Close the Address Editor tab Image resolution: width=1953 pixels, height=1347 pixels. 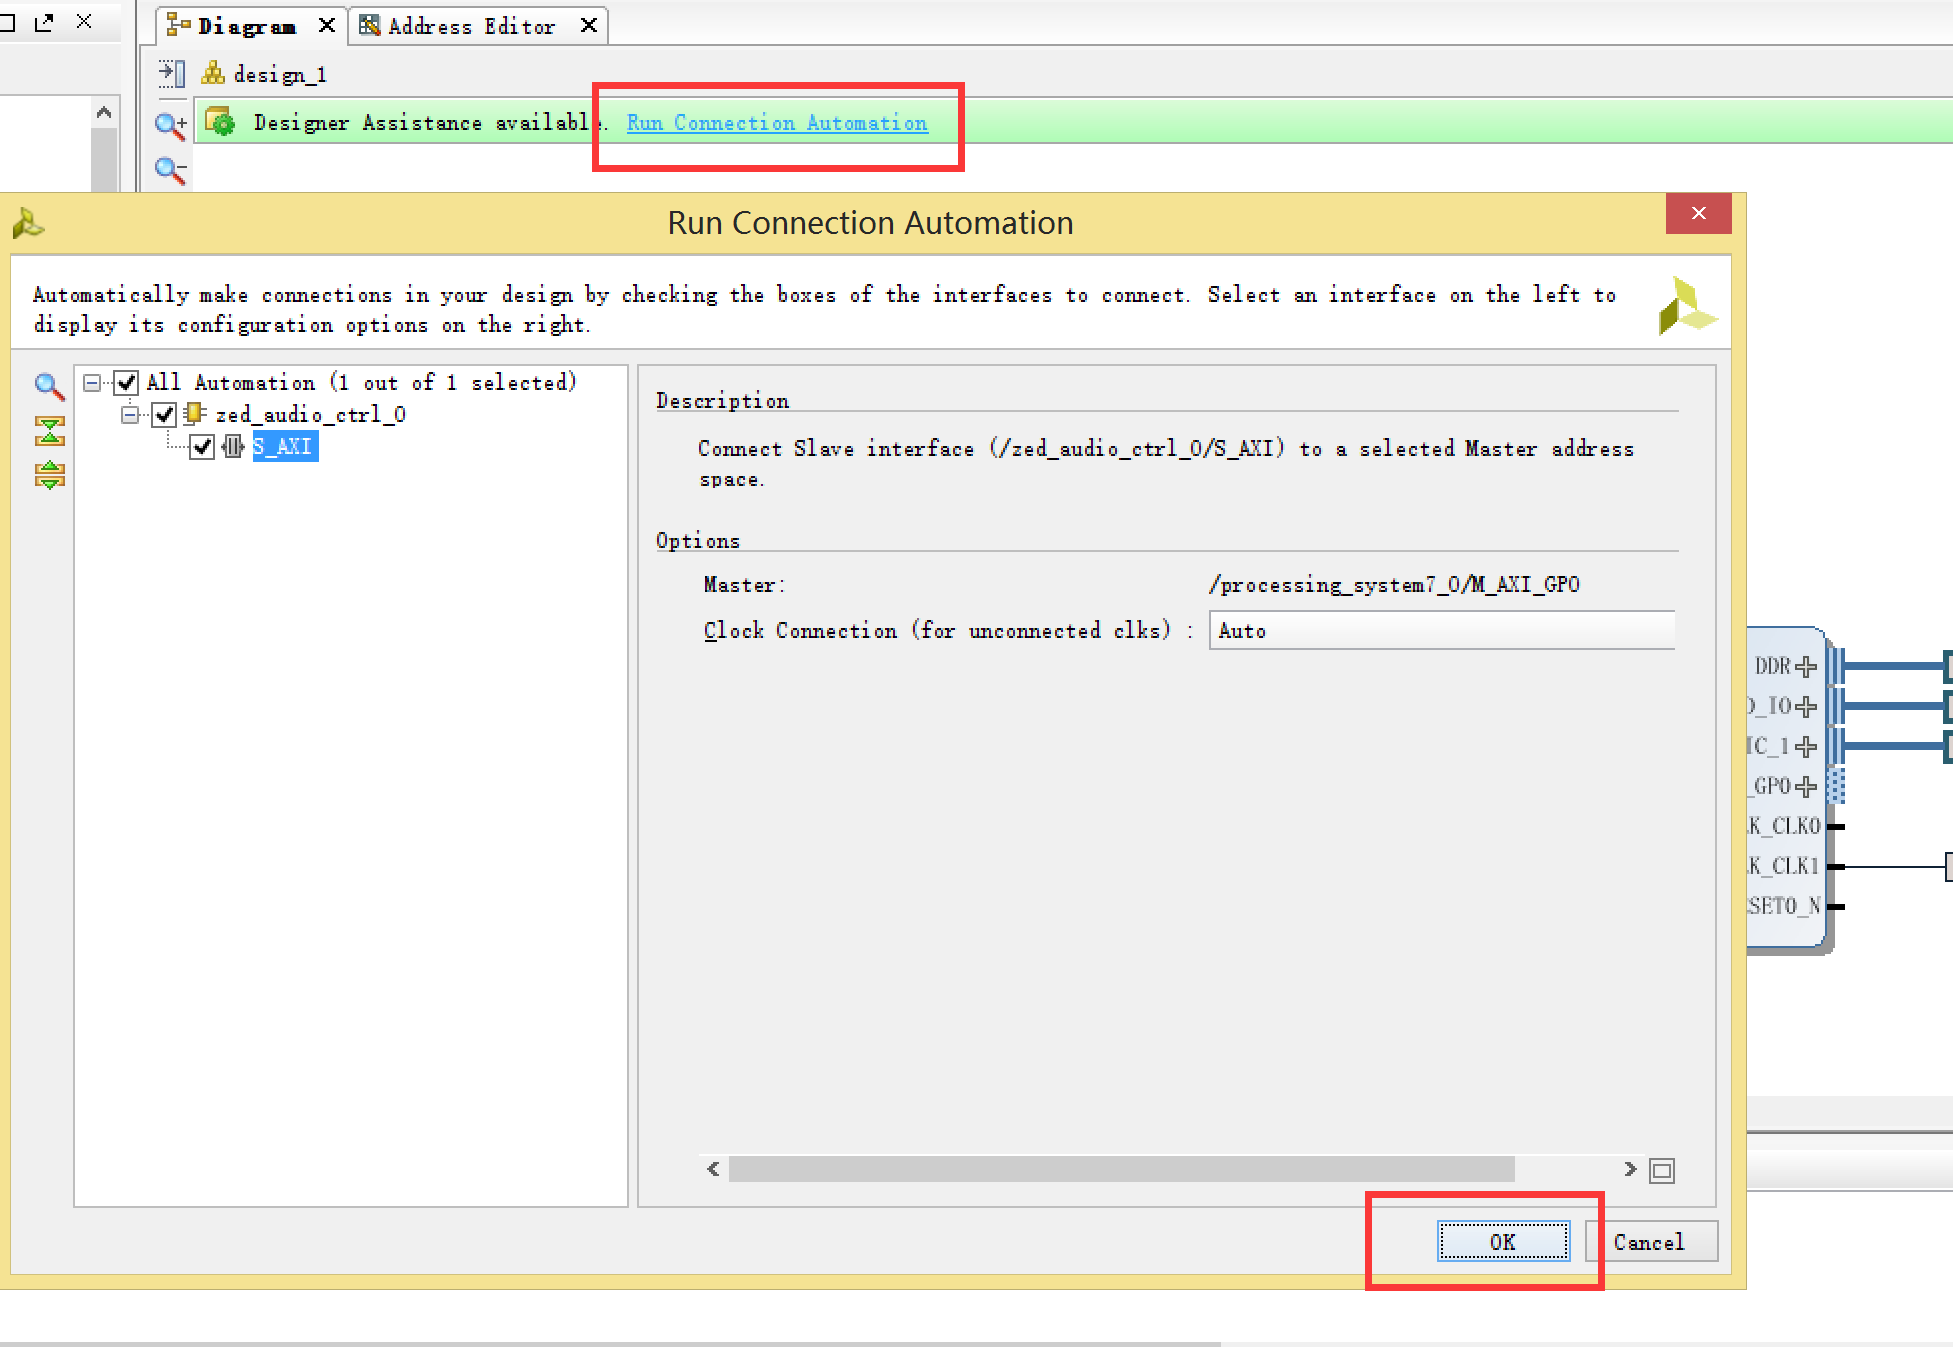pos(589,26)
